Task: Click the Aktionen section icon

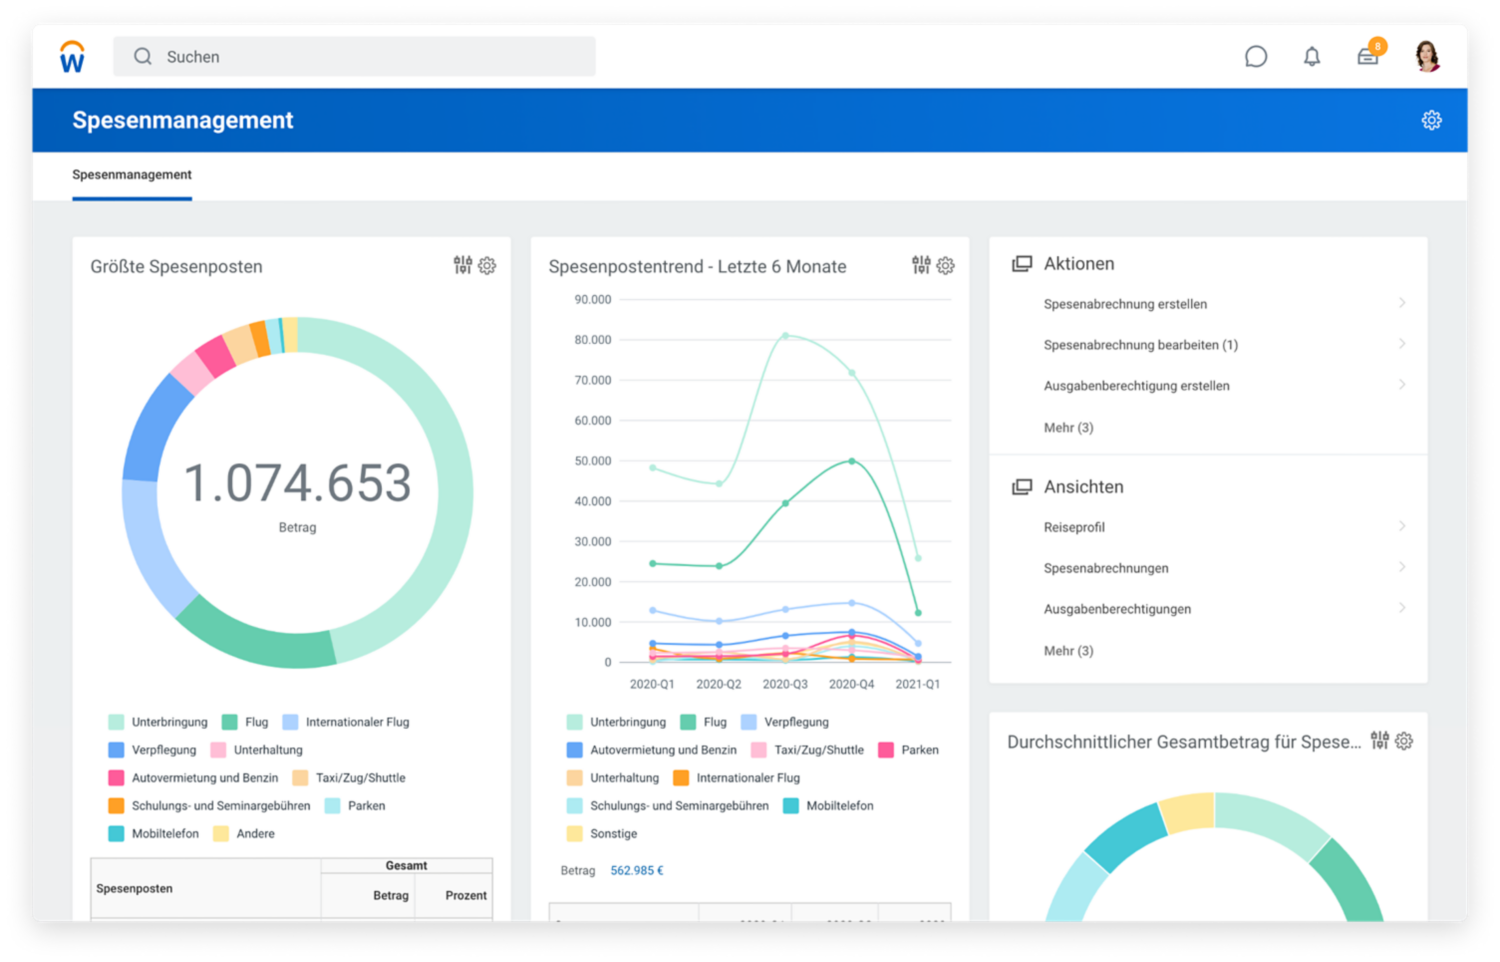Action: pos(1022,264)
